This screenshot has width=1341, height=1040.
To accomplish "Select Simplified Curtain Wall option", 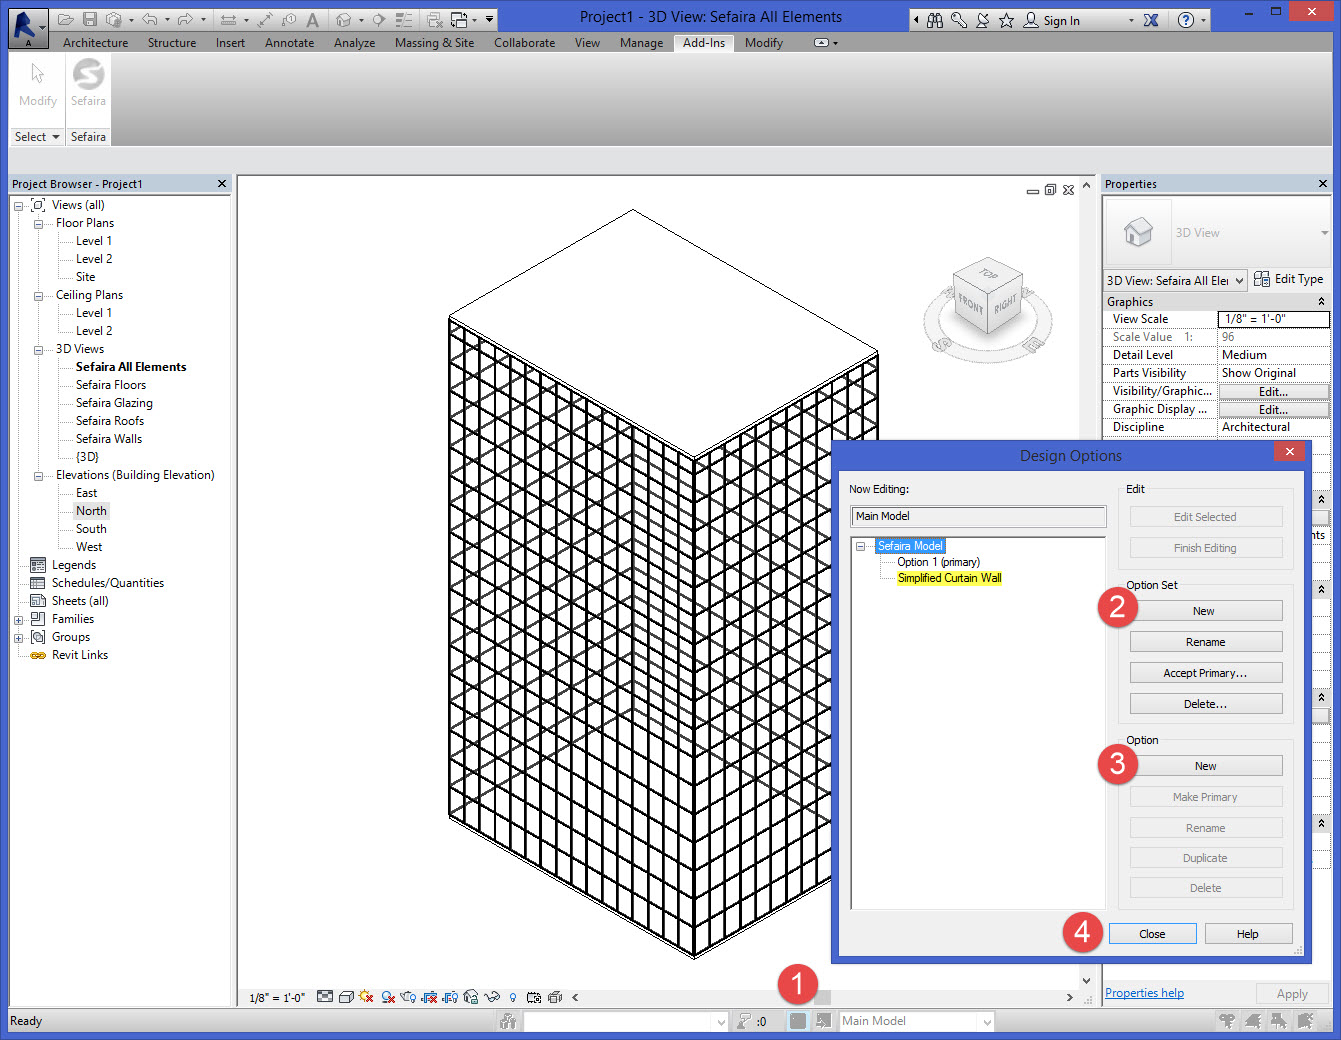I will pos(949,578).
